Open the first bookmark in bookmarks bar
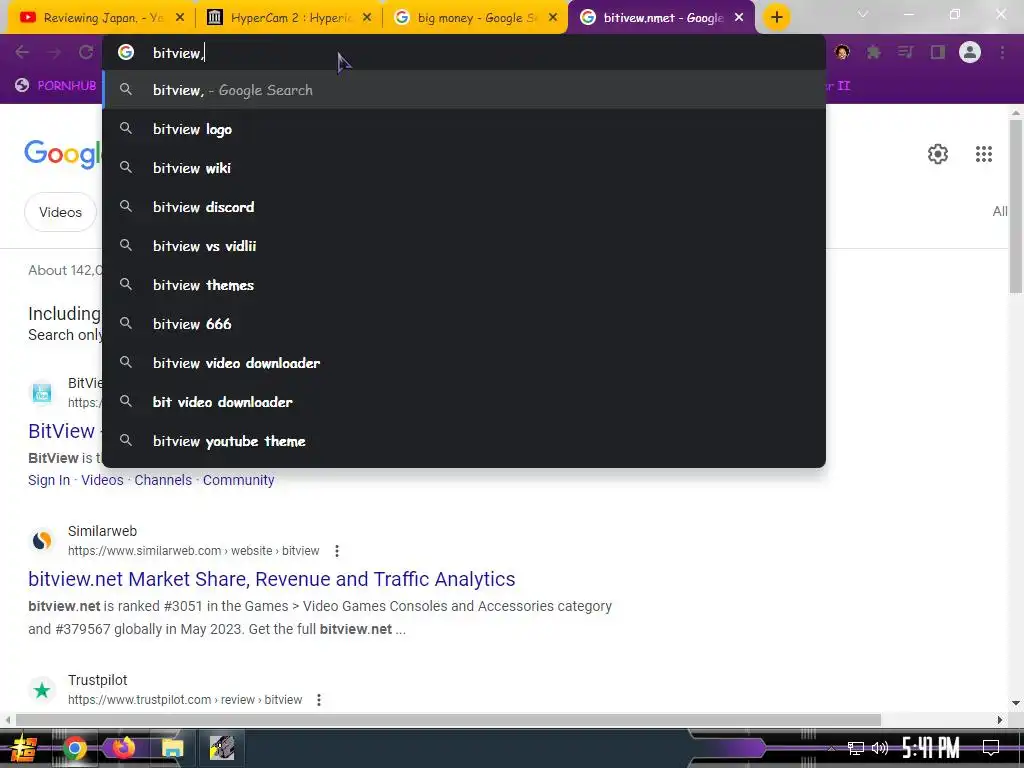Screen dimensions: 1024x768 (56, 85)
